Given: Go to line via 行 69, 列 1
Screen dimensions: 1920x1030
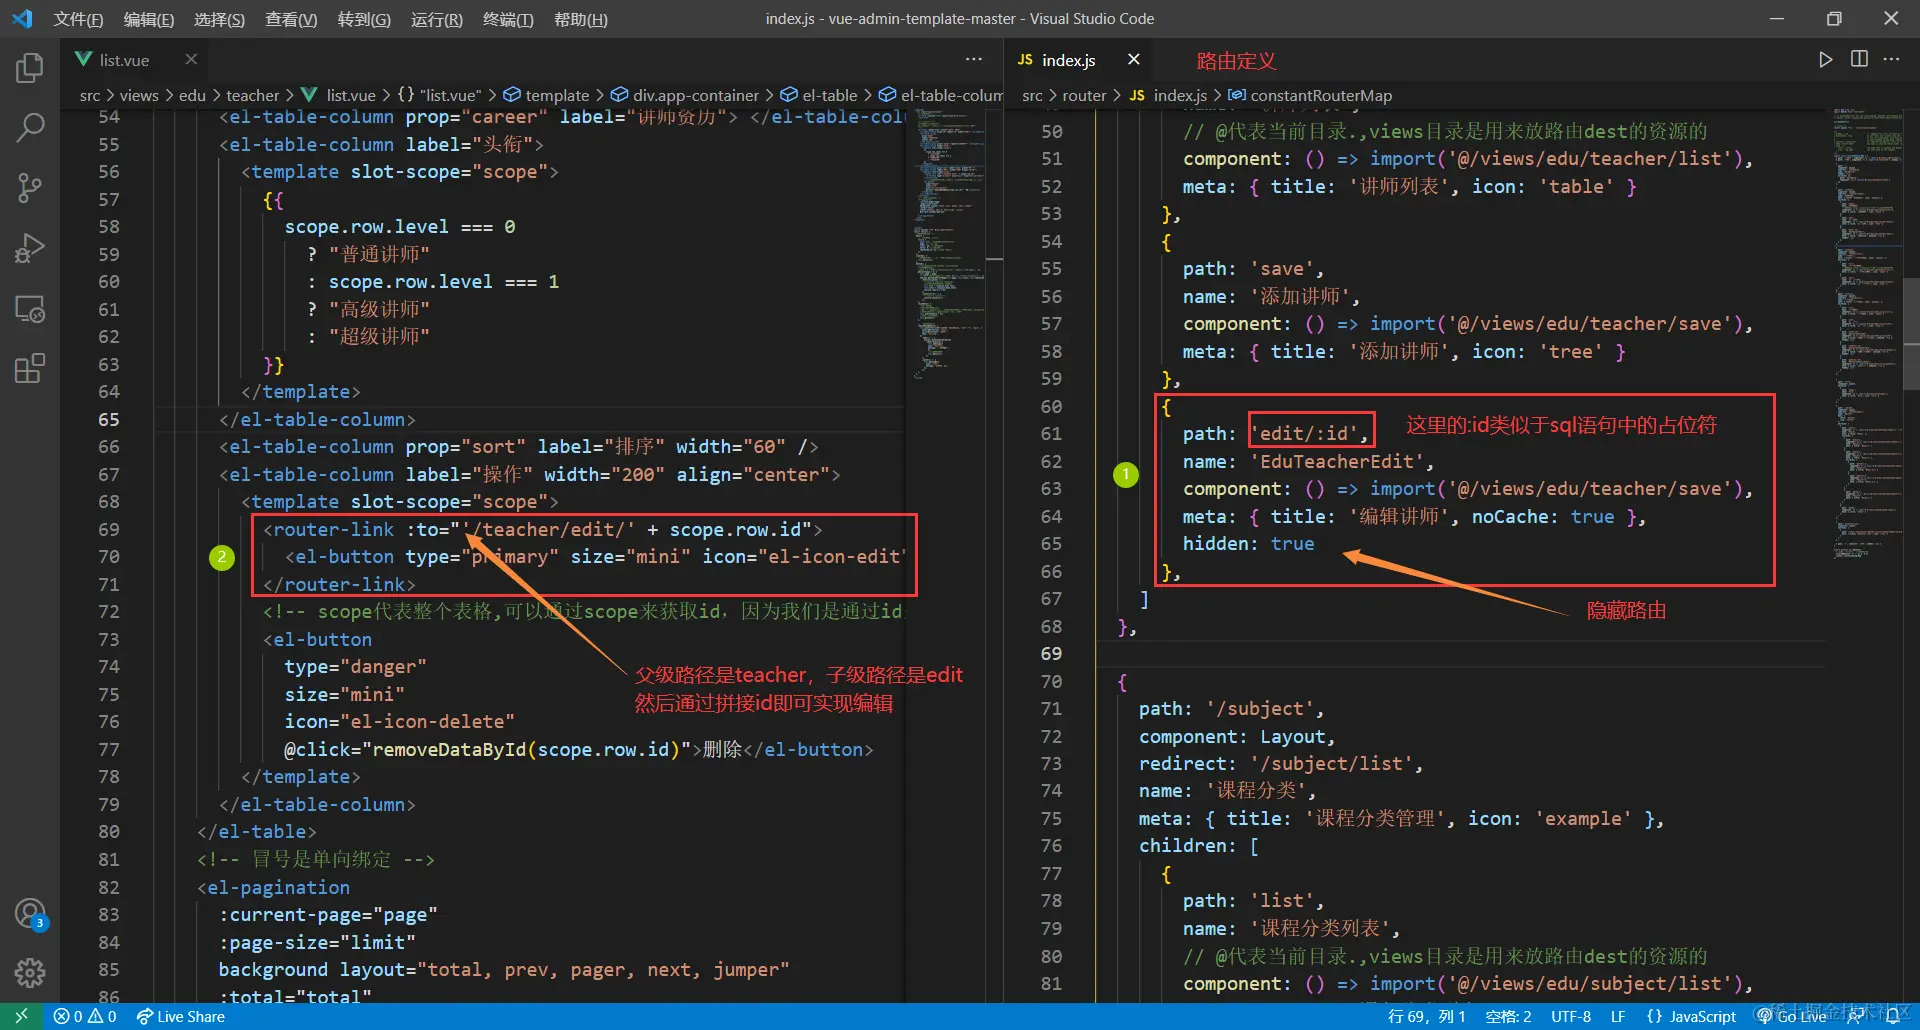Looking at the screenshot, I should pyautogui.click(x=1426, y=1017).
